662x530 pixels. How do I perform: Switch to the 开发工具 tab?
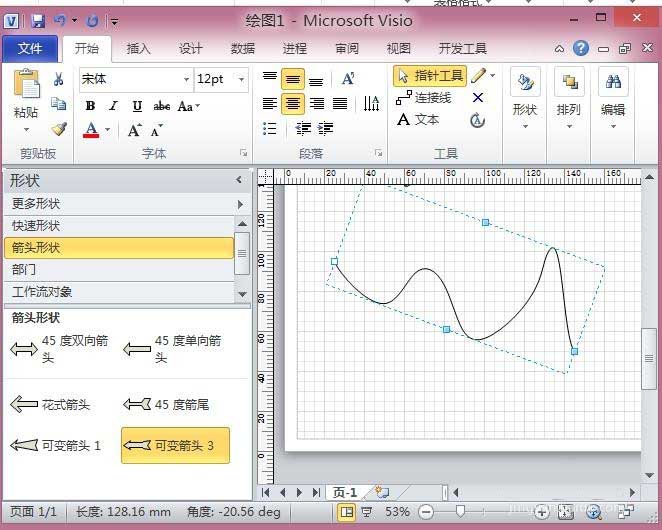pos(463,49)
